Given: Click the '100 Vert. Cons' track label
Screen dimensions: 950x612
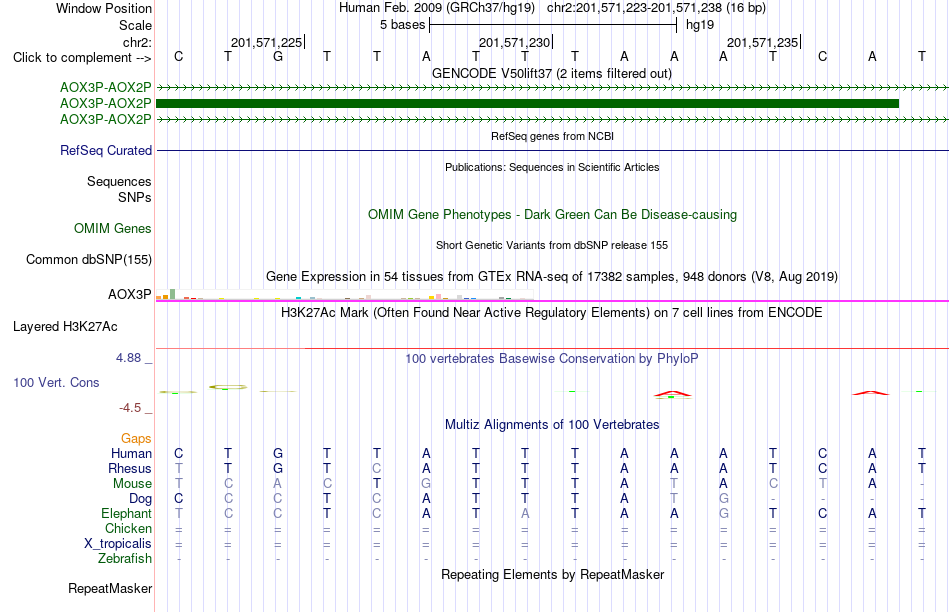Looking at the screenshot, I should 56,382.
